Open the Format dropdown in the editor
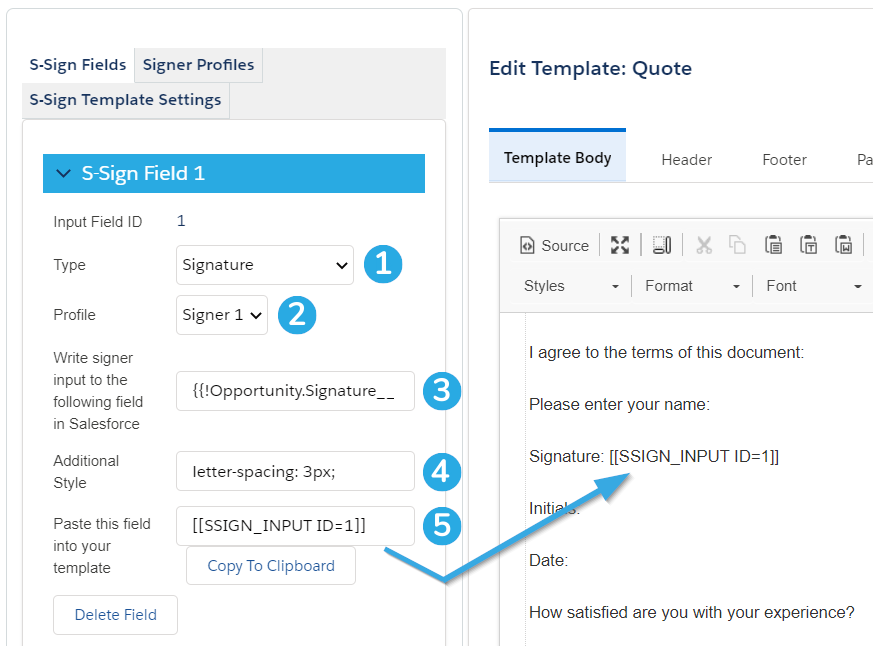873x646 pixels. 692,286
